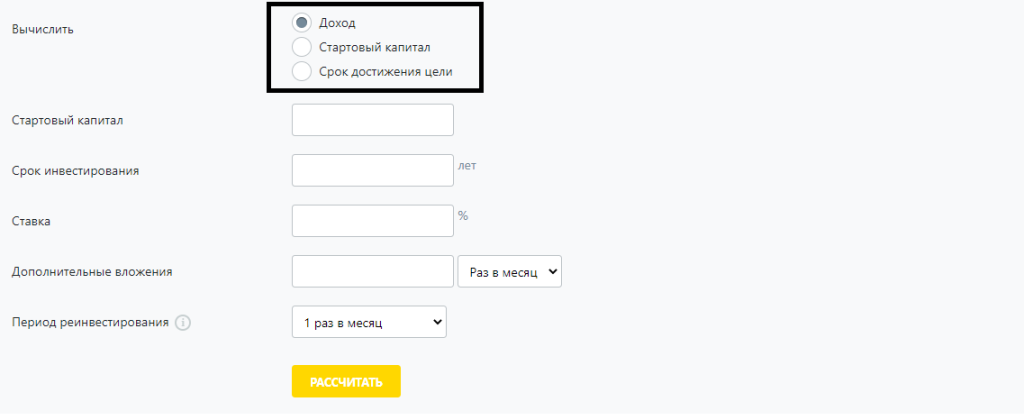The width and height of the screenshot is (1024, 420).
Task: Open info tooltip beside Период реинвестирования
Action: point(183,323)
